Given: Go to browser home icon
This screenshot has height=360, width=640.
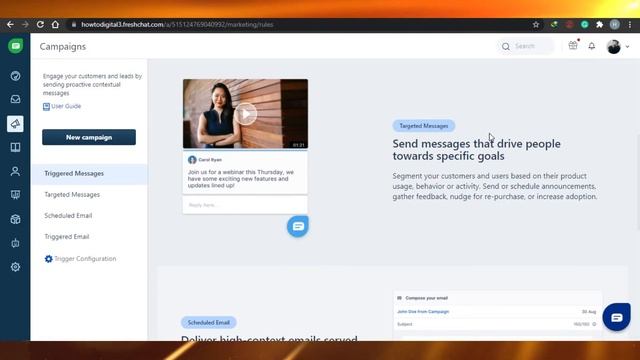Looking at the screenshot, I should [x=55, y=24].
